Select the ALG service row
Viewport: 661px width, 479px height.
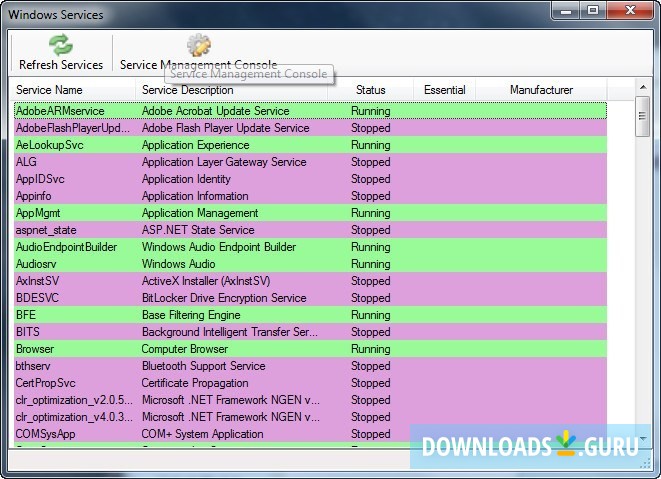coord(310,162)
